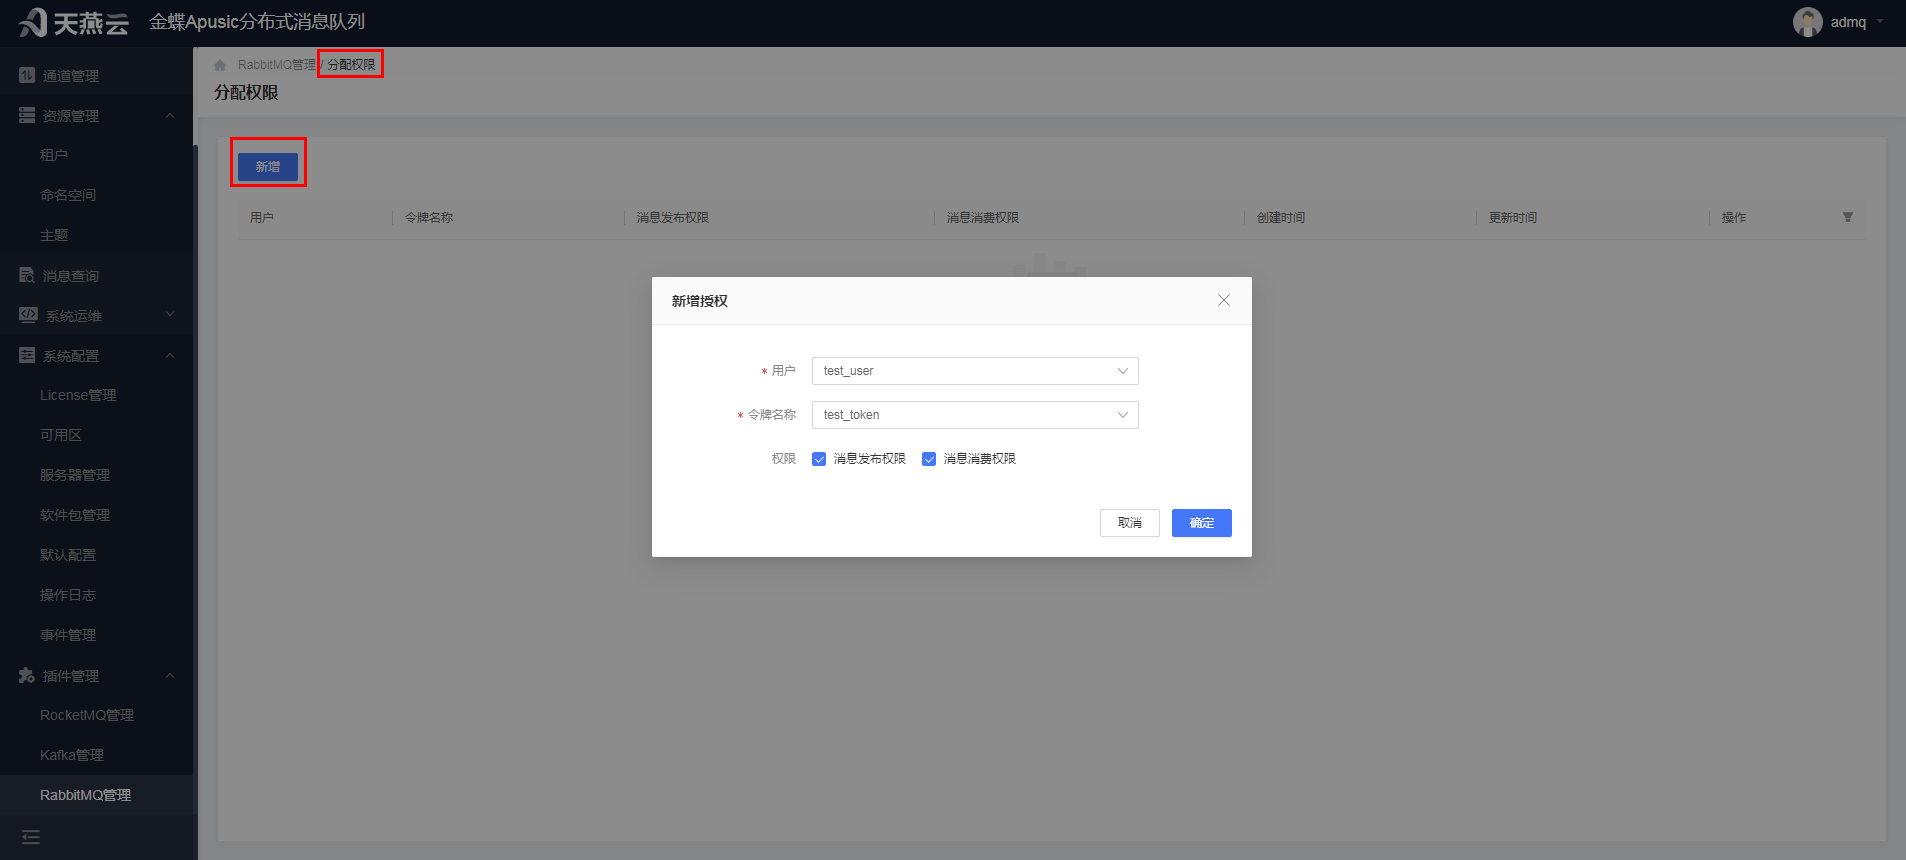
Task: Open RocketMQ管理 in the sidebar
Action: click(x=87, y=715)
